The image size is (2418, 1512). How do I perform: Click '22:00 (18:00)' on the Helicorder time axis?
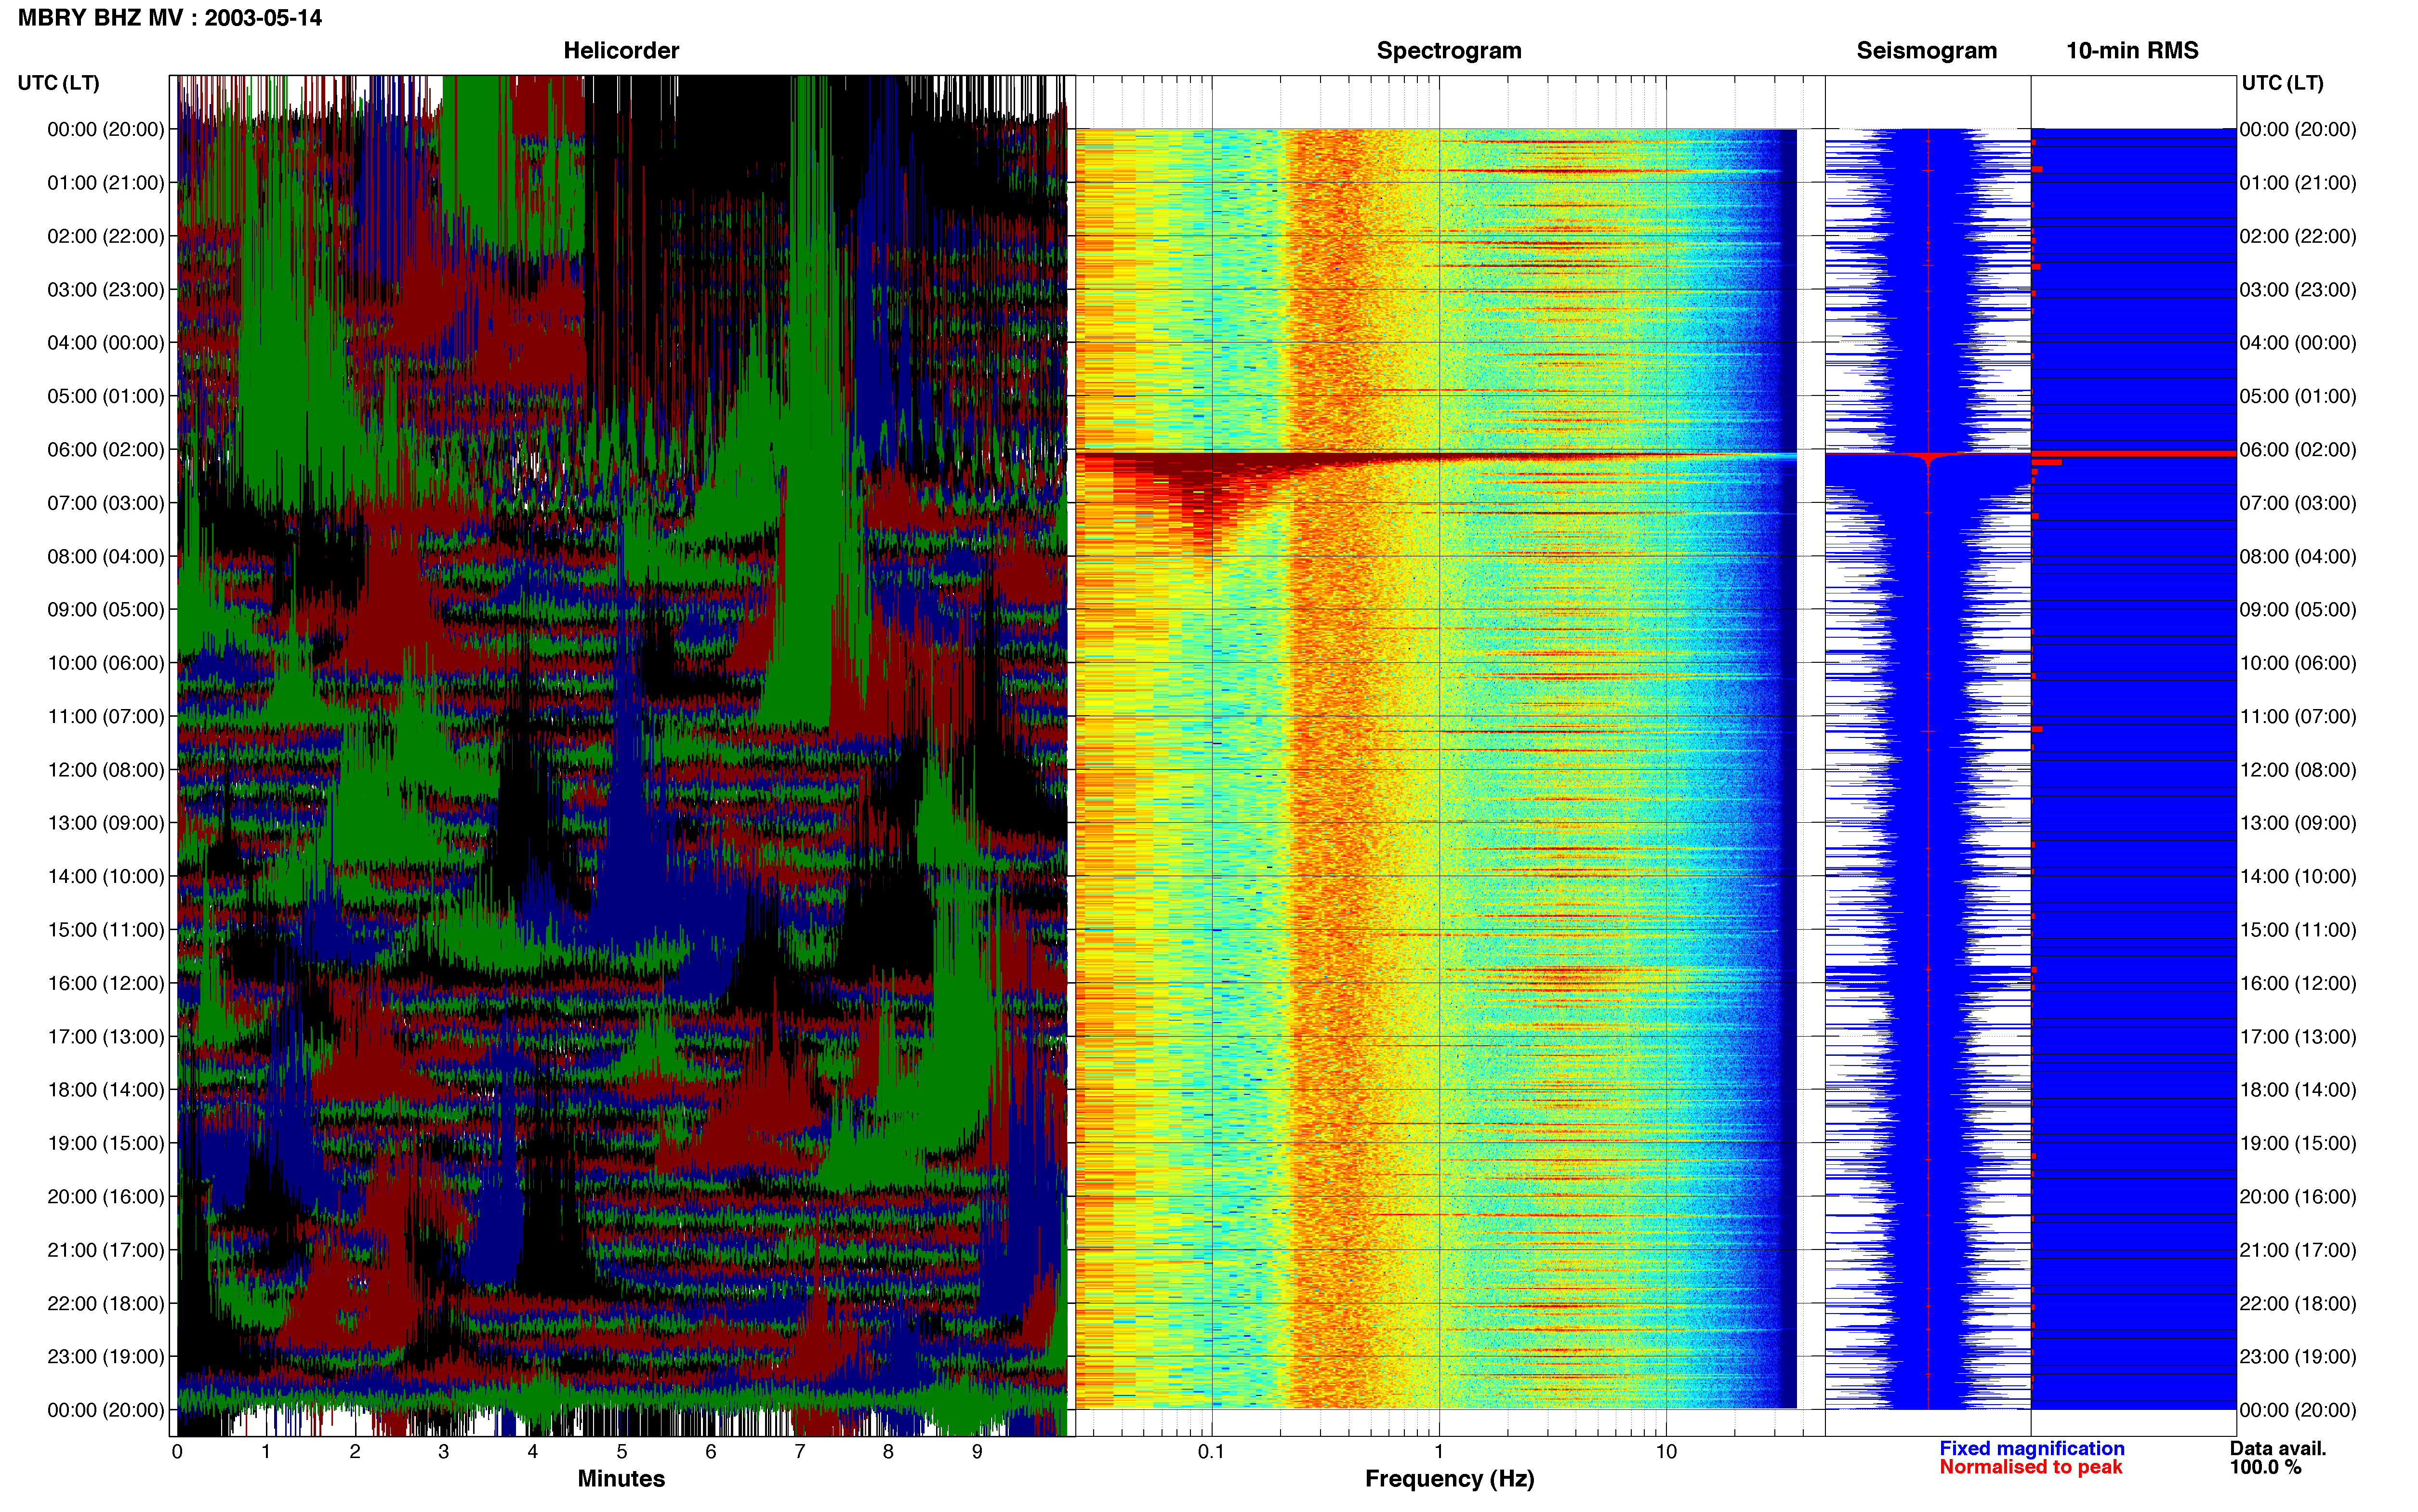(x=106, y=1303)
